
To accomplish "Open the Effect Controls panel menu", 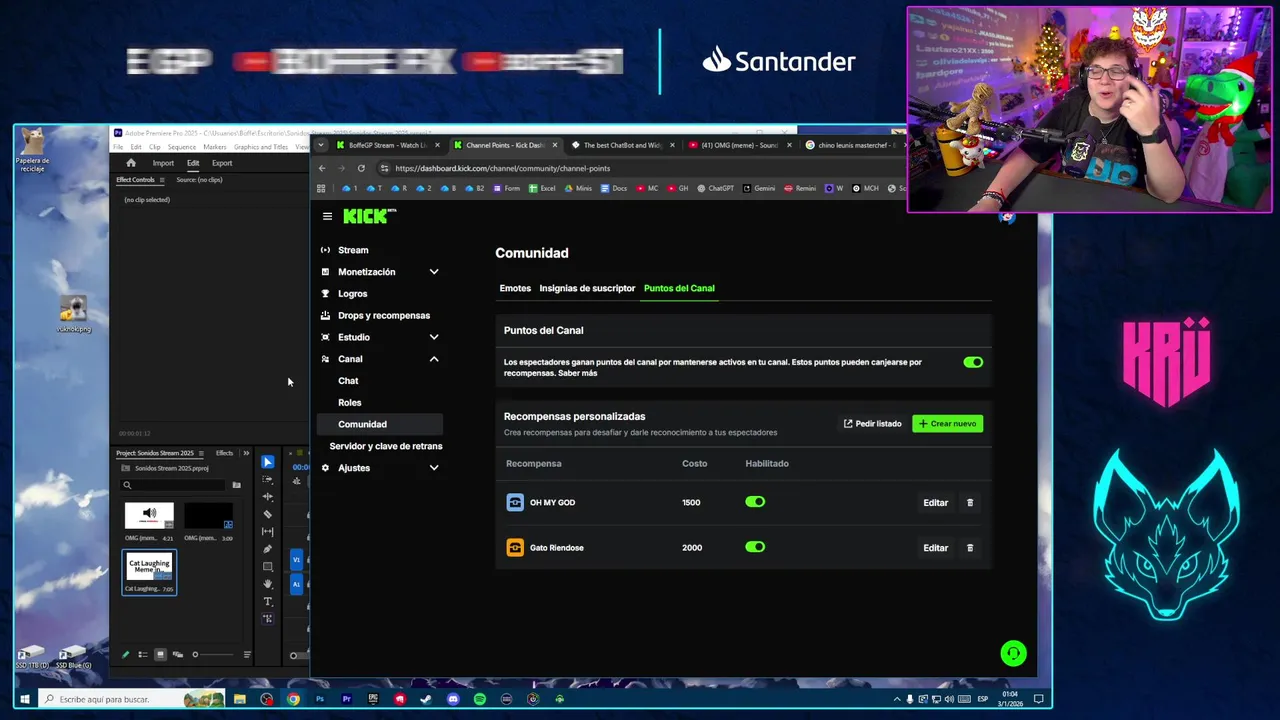I will (x=164, y=180).
